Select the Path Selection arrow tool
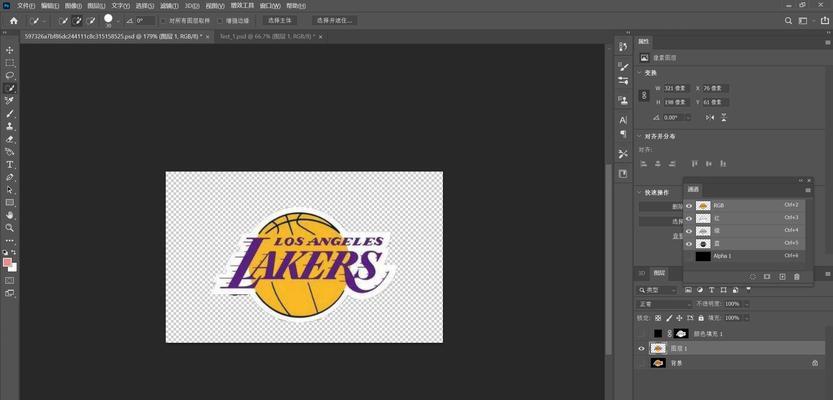Screen dimensions: 833x400 coord(10,190)
